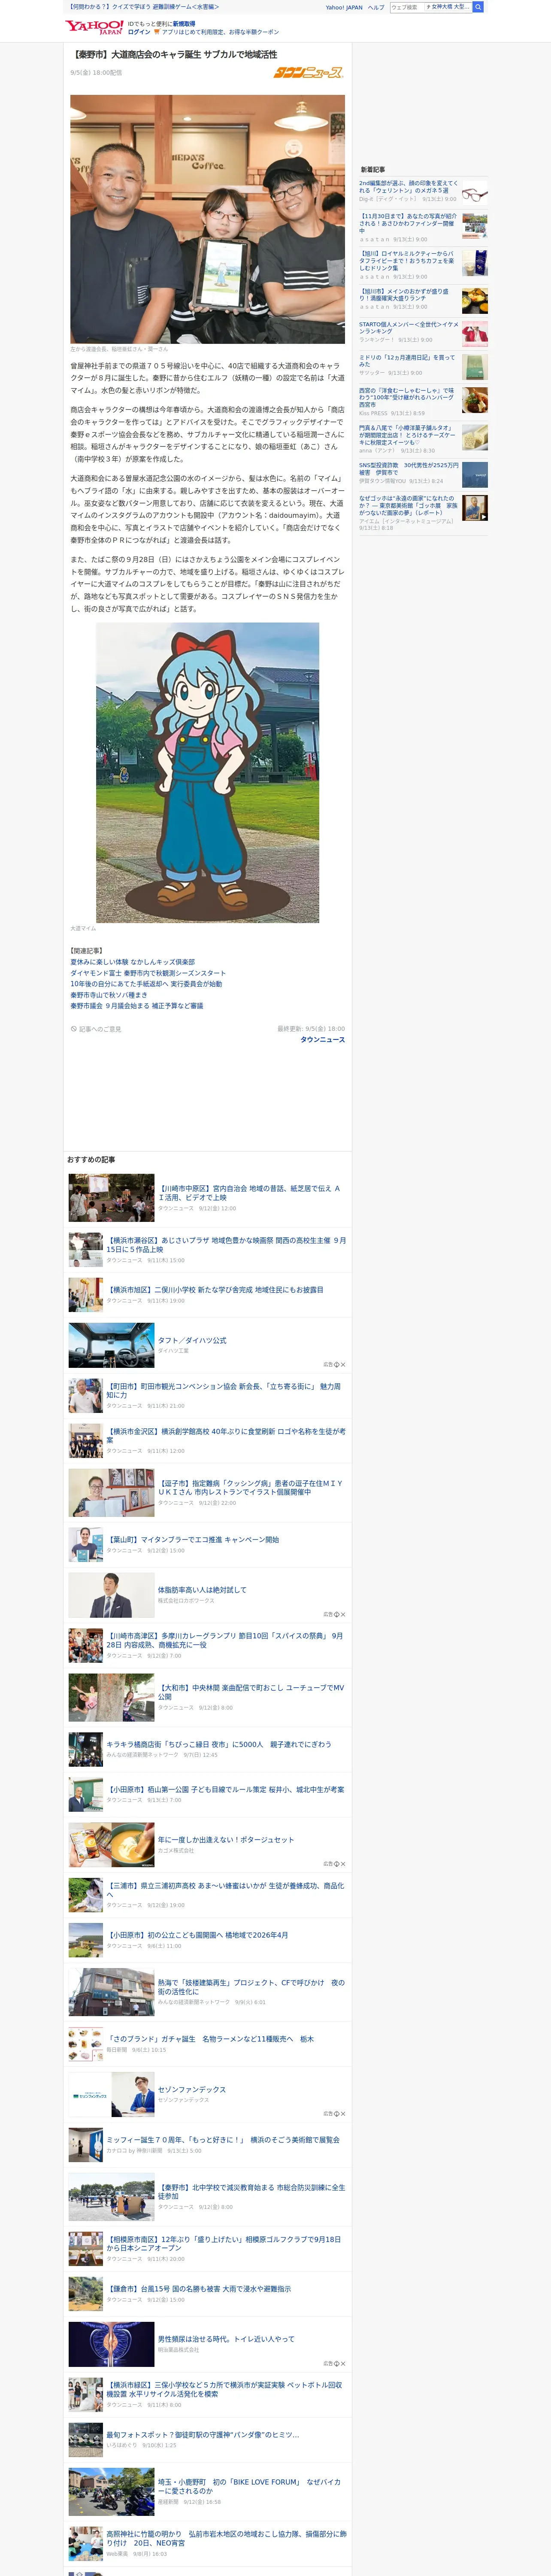Open the タフト／ダイハツ公式 advertisement
This screenshot has width=551, height=2576.
(192, 1340)
